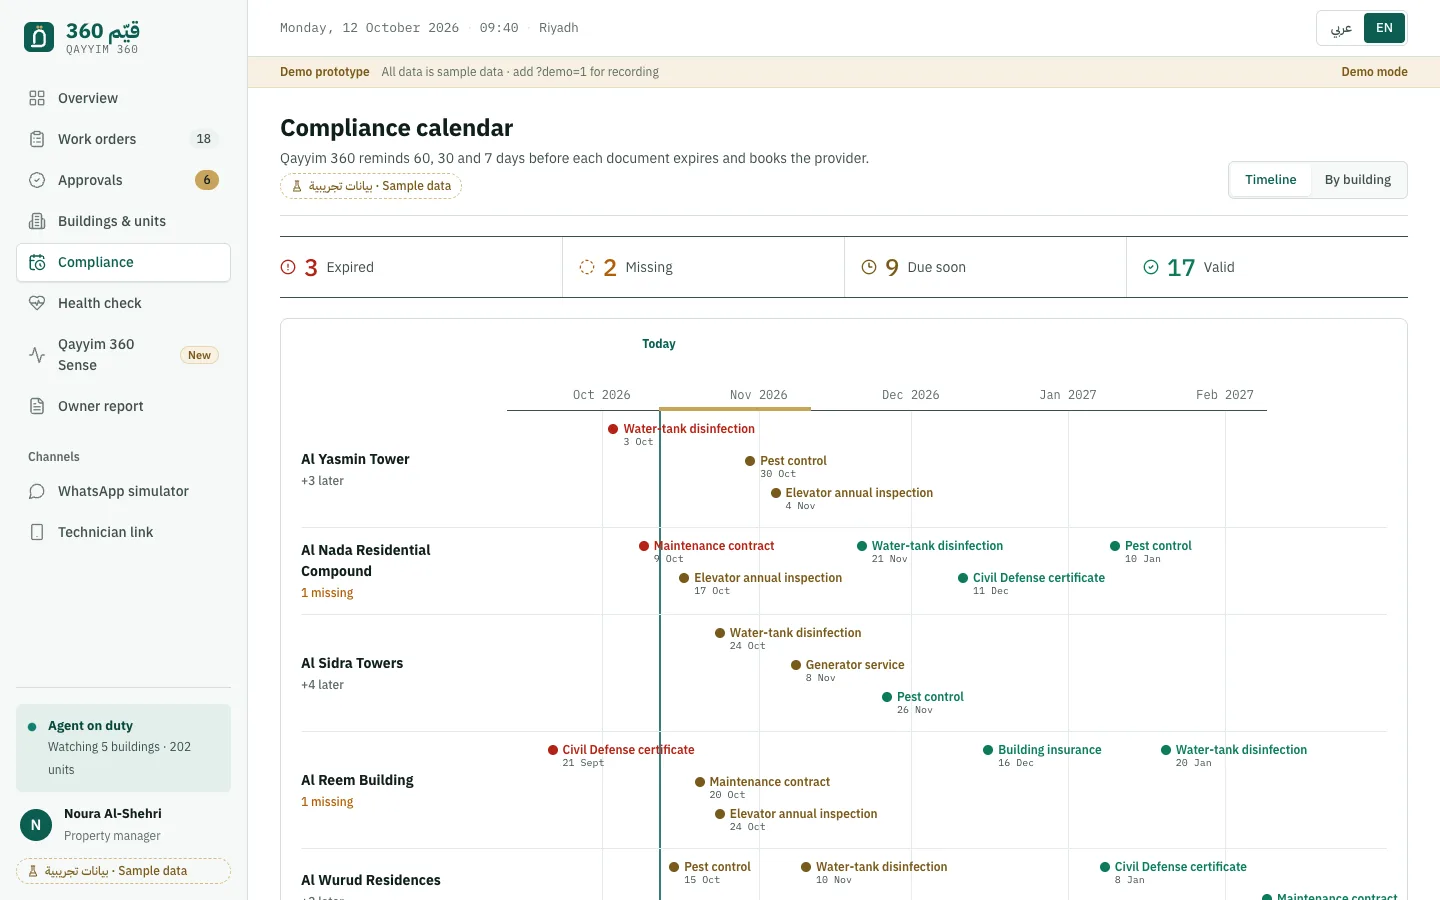Click the Demo mode label
1440x900 pixels.
1374,72
